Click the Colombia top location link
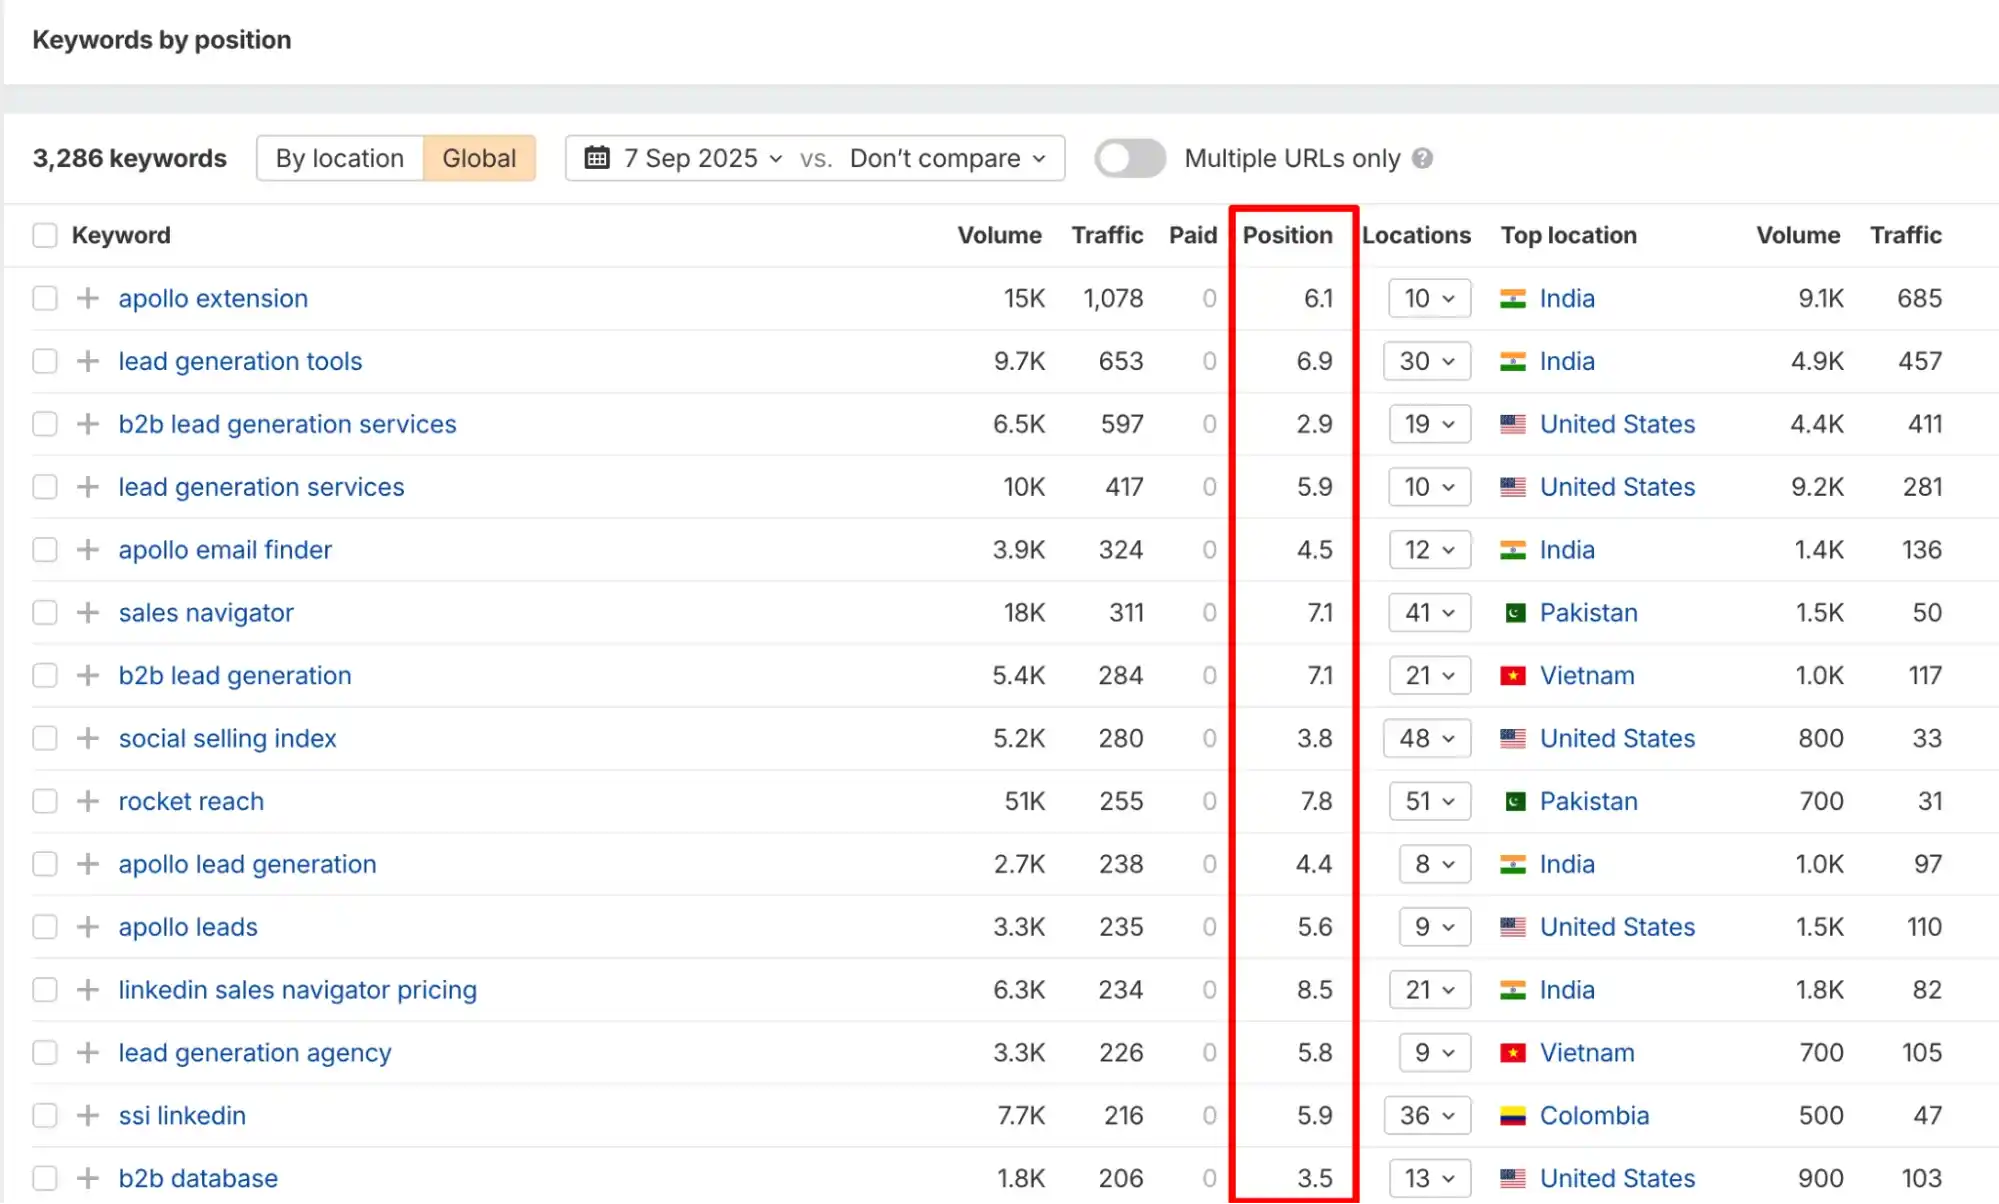Image resolution: width=1999 pixels, height=1204 pixels. (1594, 1115)
